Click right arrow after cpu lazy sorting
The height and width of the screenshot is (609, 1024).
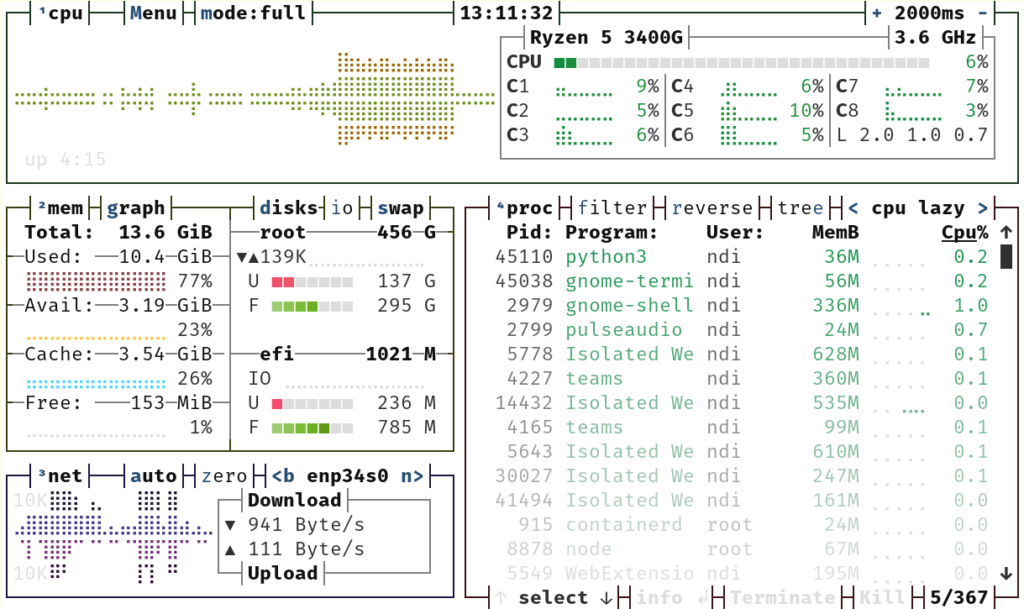point(983,208)
